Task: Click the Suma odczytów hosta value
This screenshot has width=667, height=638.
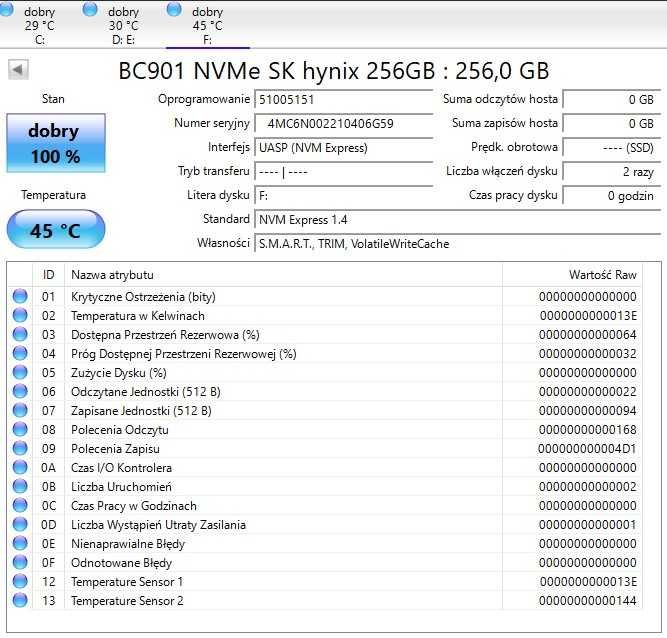Action: [x=612, y=100]
